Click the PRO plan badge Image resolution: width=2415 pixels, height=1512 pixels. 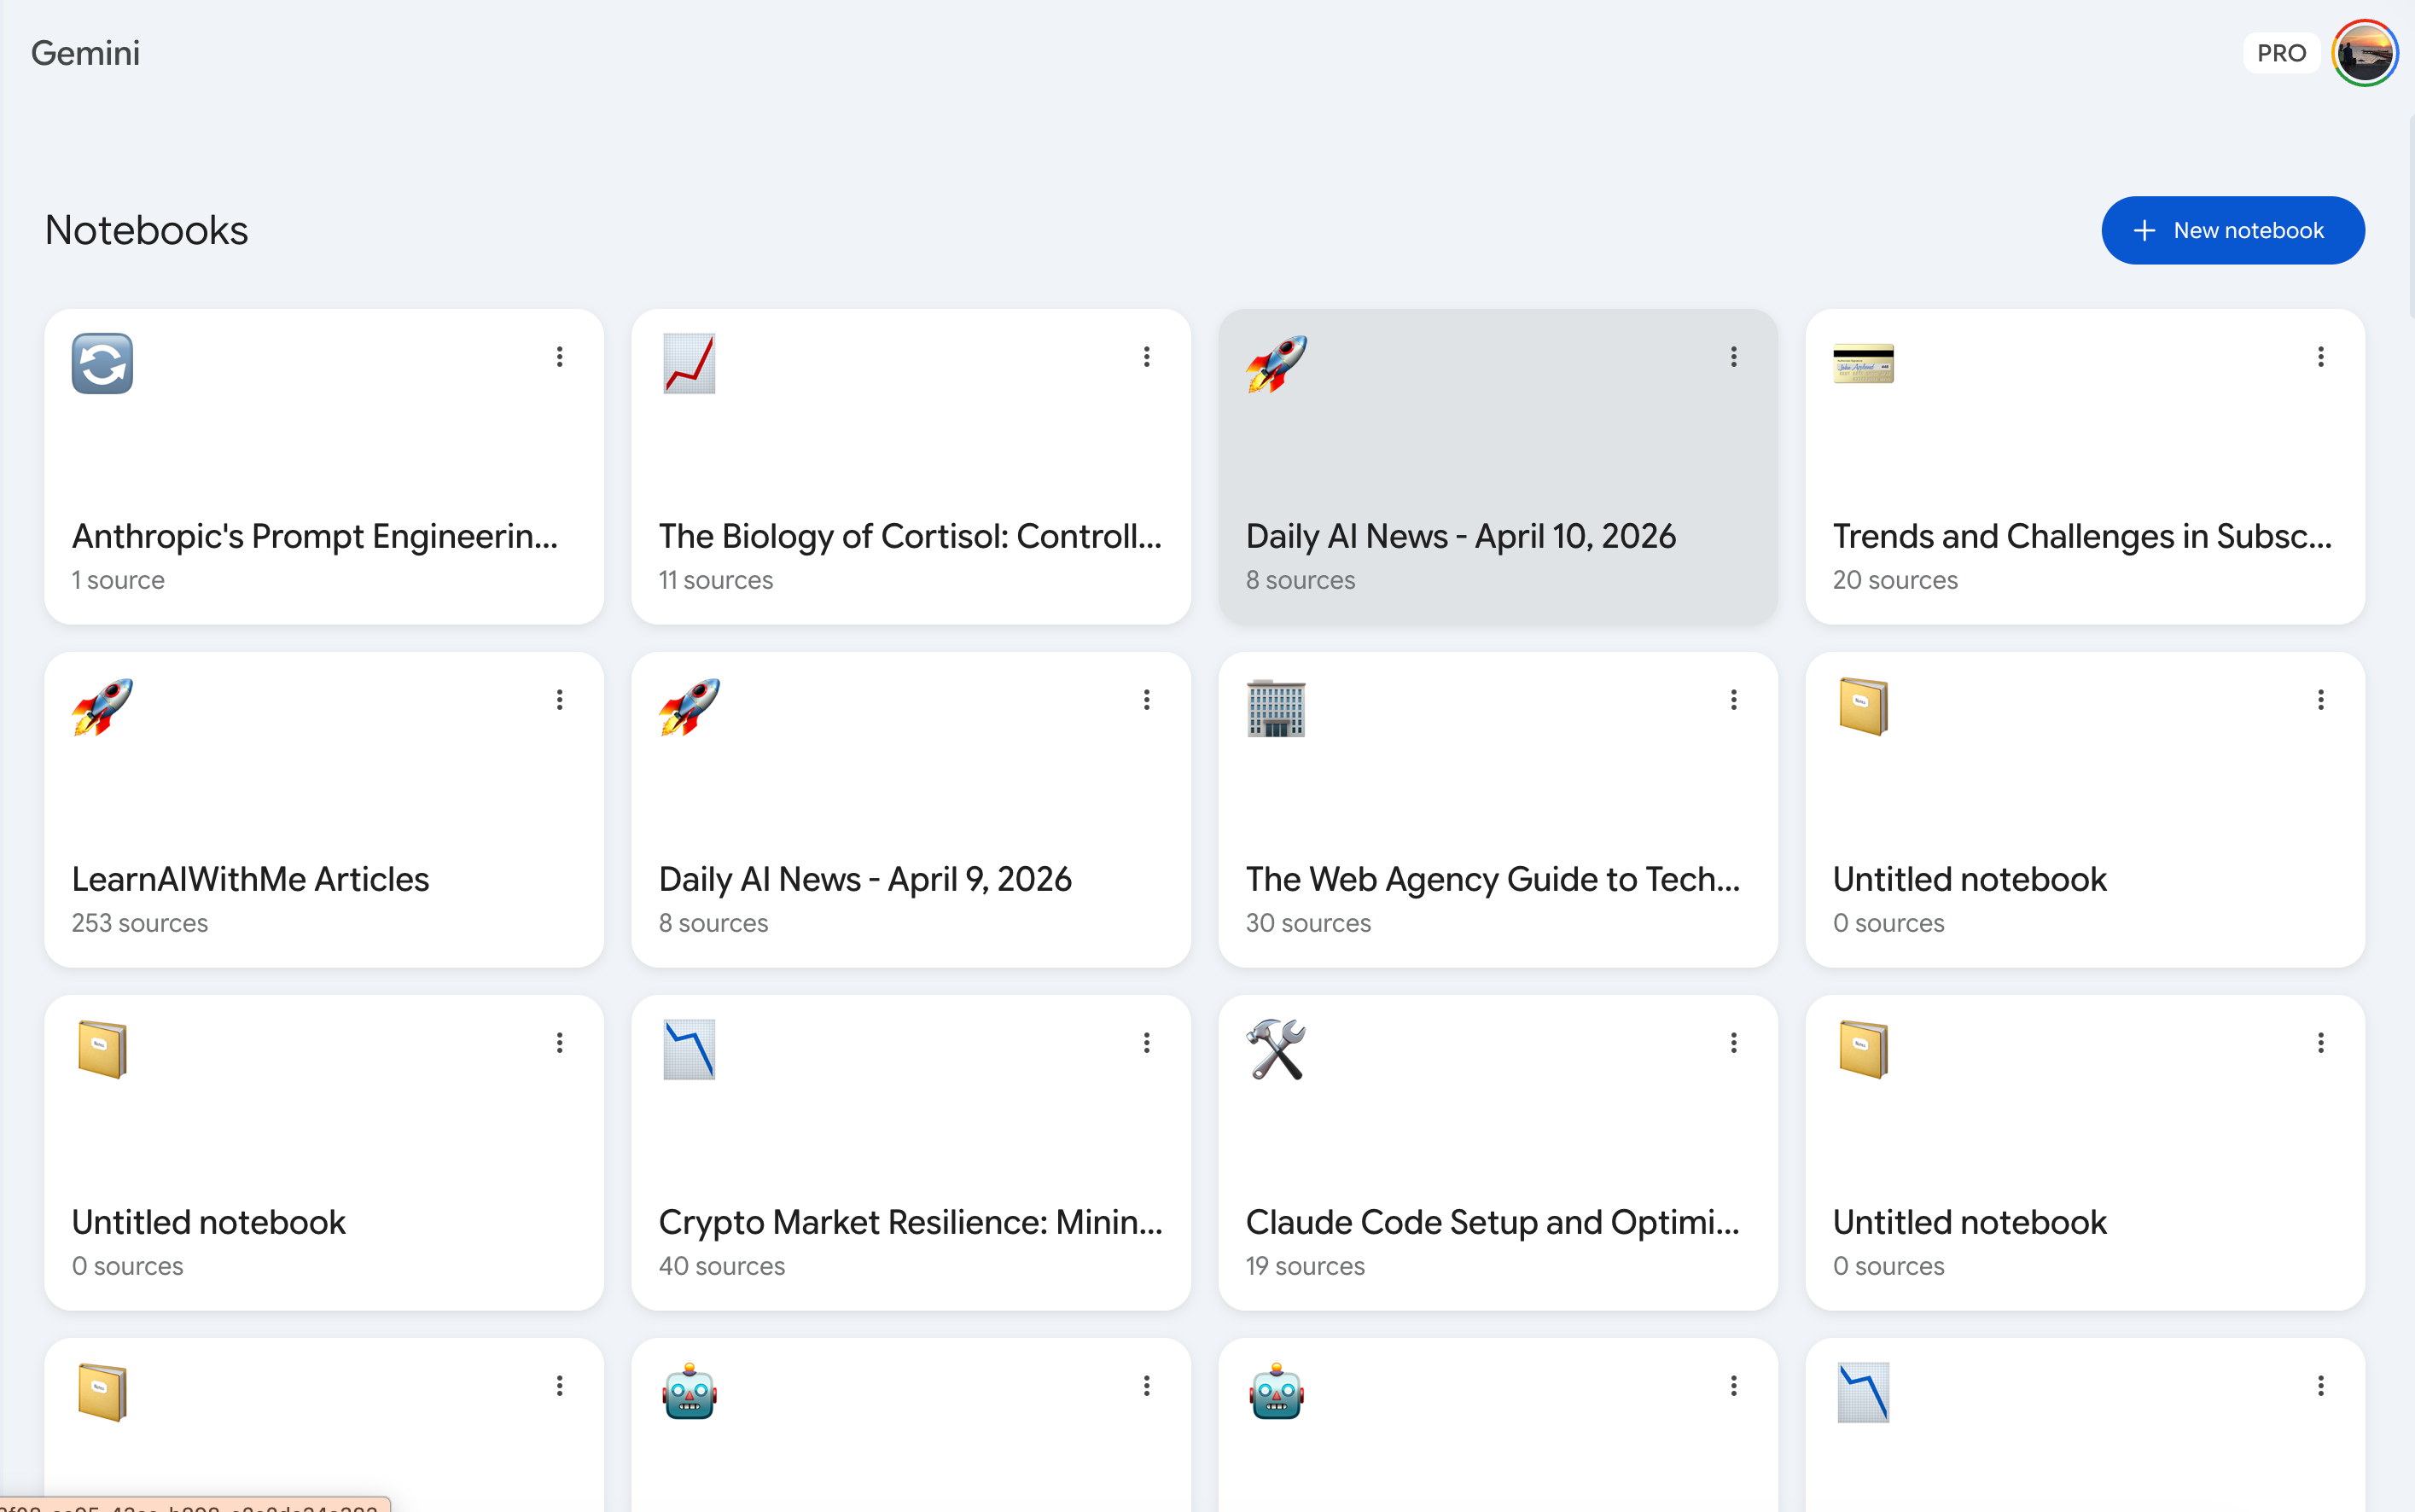[2281, 53]
